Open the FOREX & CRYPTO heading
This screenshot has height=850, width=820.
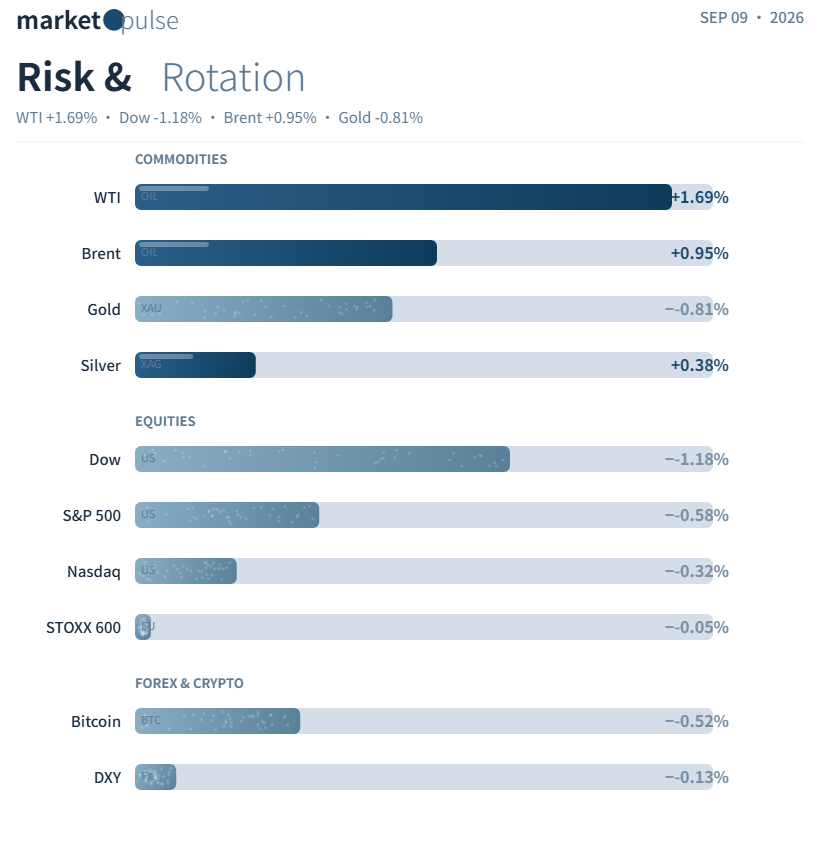tap(189, 683)
